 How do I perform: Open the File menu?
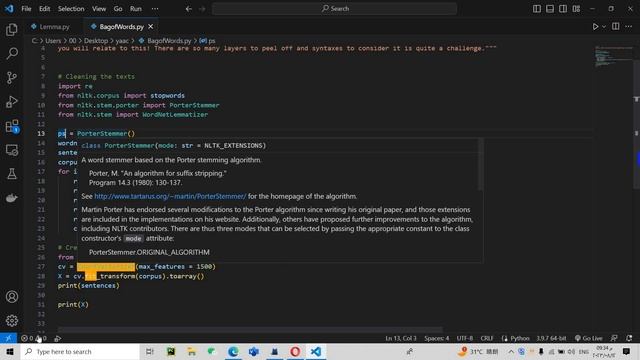pyautogui.click(x=26, y=9)
